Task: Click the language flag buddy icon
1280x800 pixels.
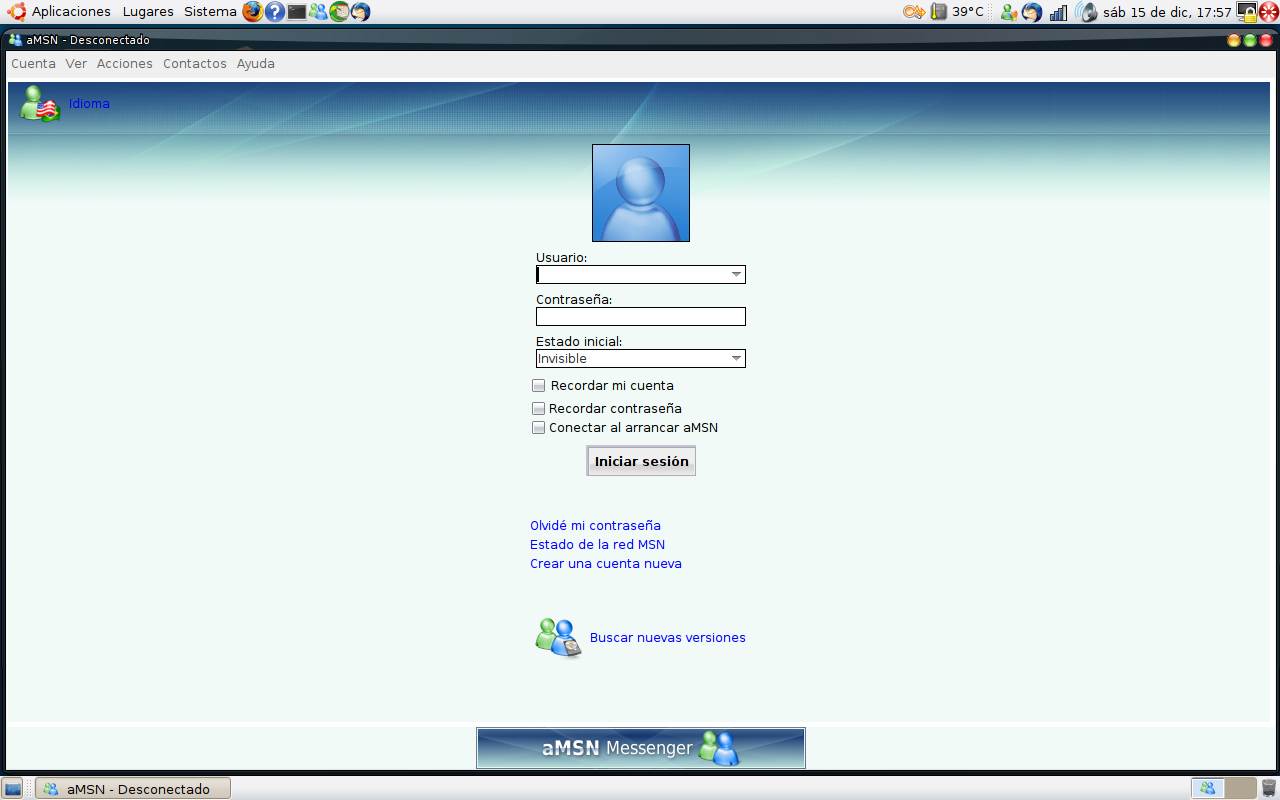Action: [x=40, y=103]
